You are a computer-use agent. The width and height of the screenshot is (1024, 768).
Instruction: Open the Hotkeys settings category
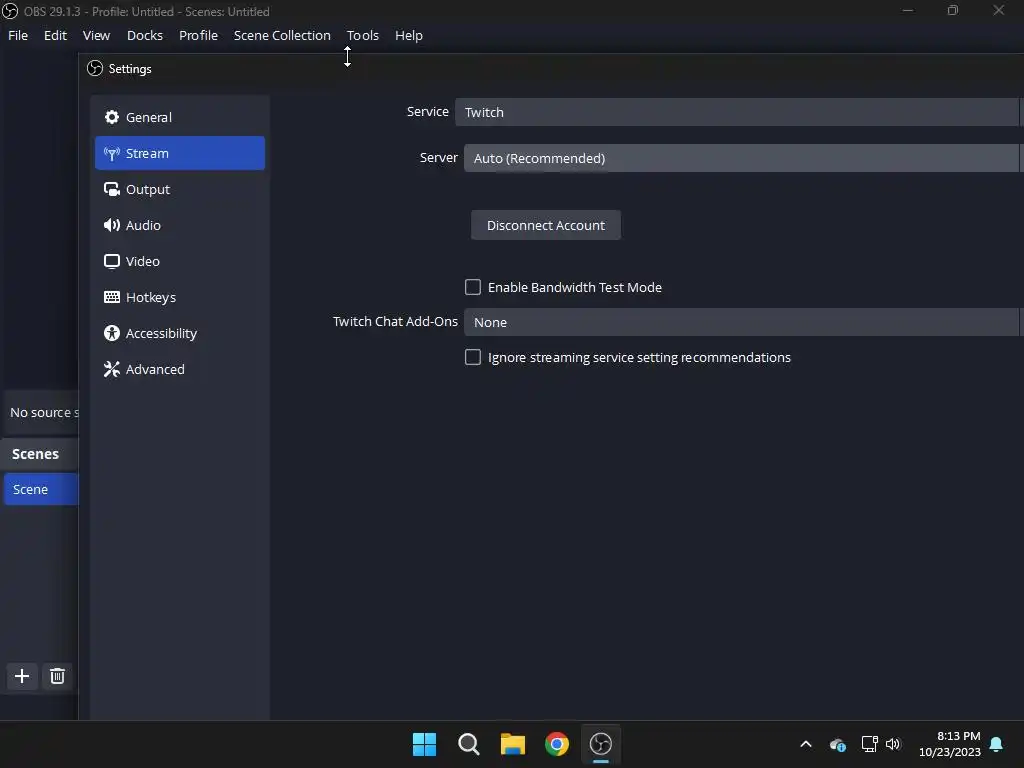click(x=180, y=296)
